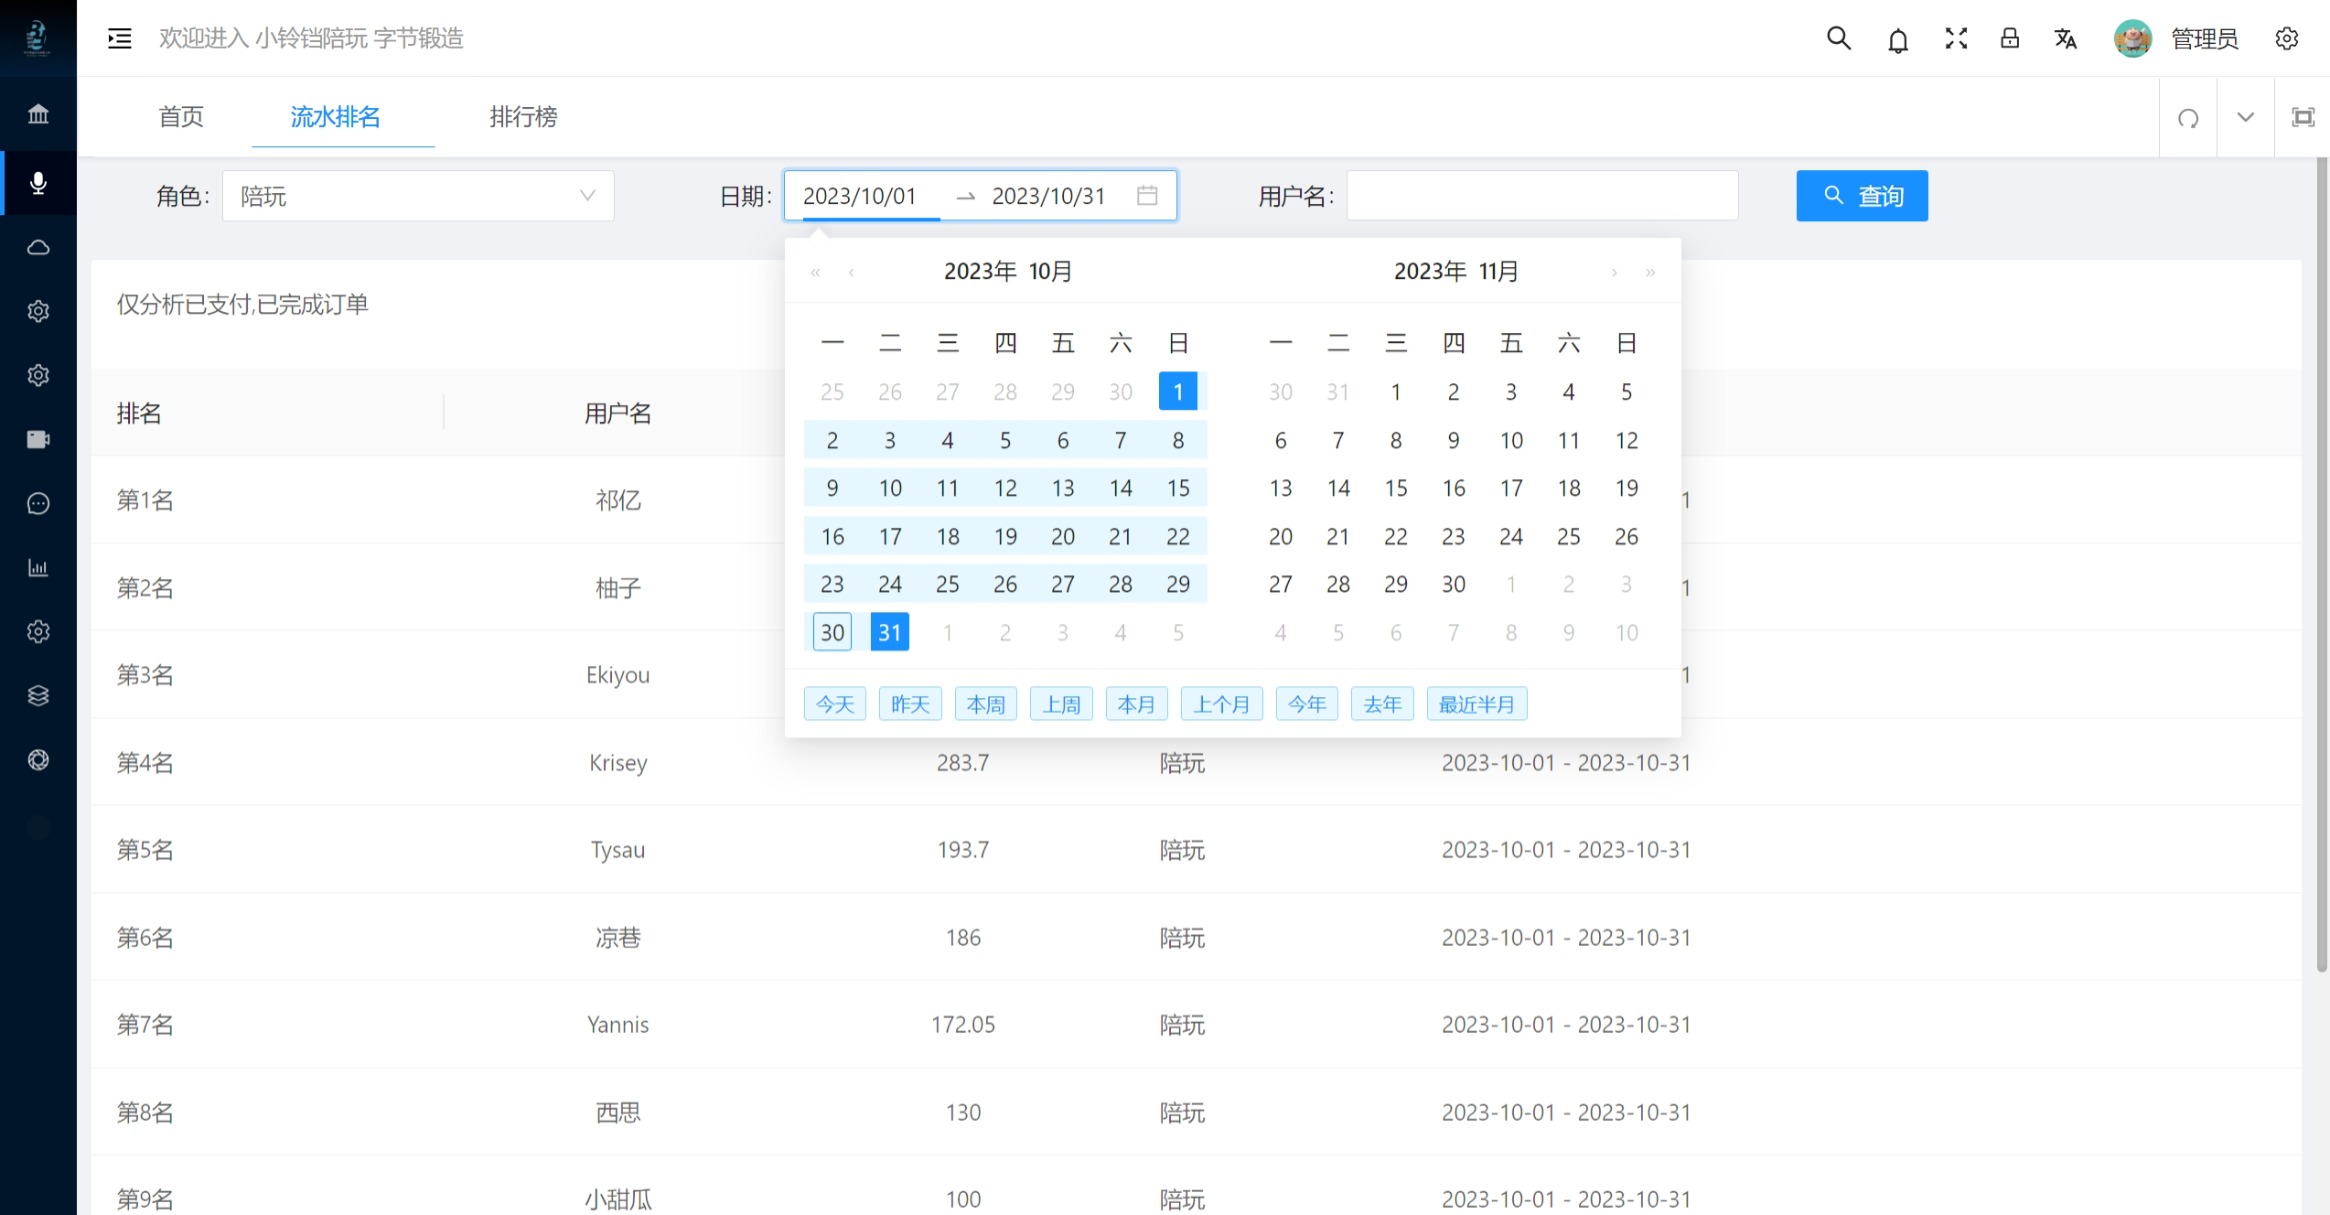This screenshot has width=2330, height=1215.
Task: Click the 排名 column header
Action: click(139, 413)
